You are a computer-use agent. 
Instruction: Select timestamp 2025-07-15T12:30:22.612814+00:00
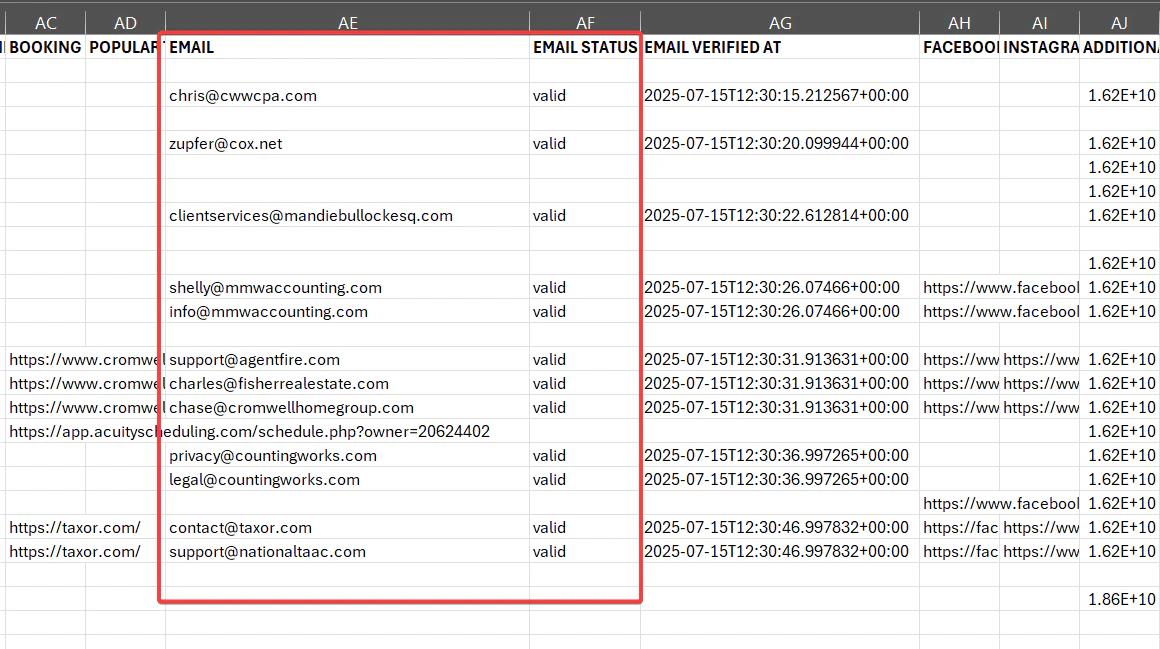point(780,215)
